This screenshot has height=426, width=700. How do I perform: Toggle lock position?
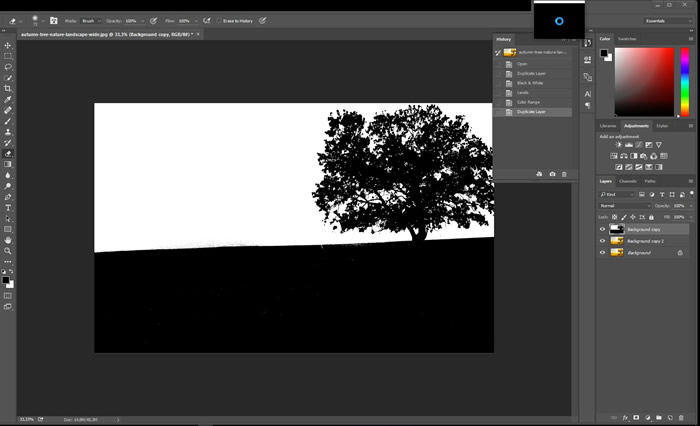pyautogui.click(x=633, y=217)
